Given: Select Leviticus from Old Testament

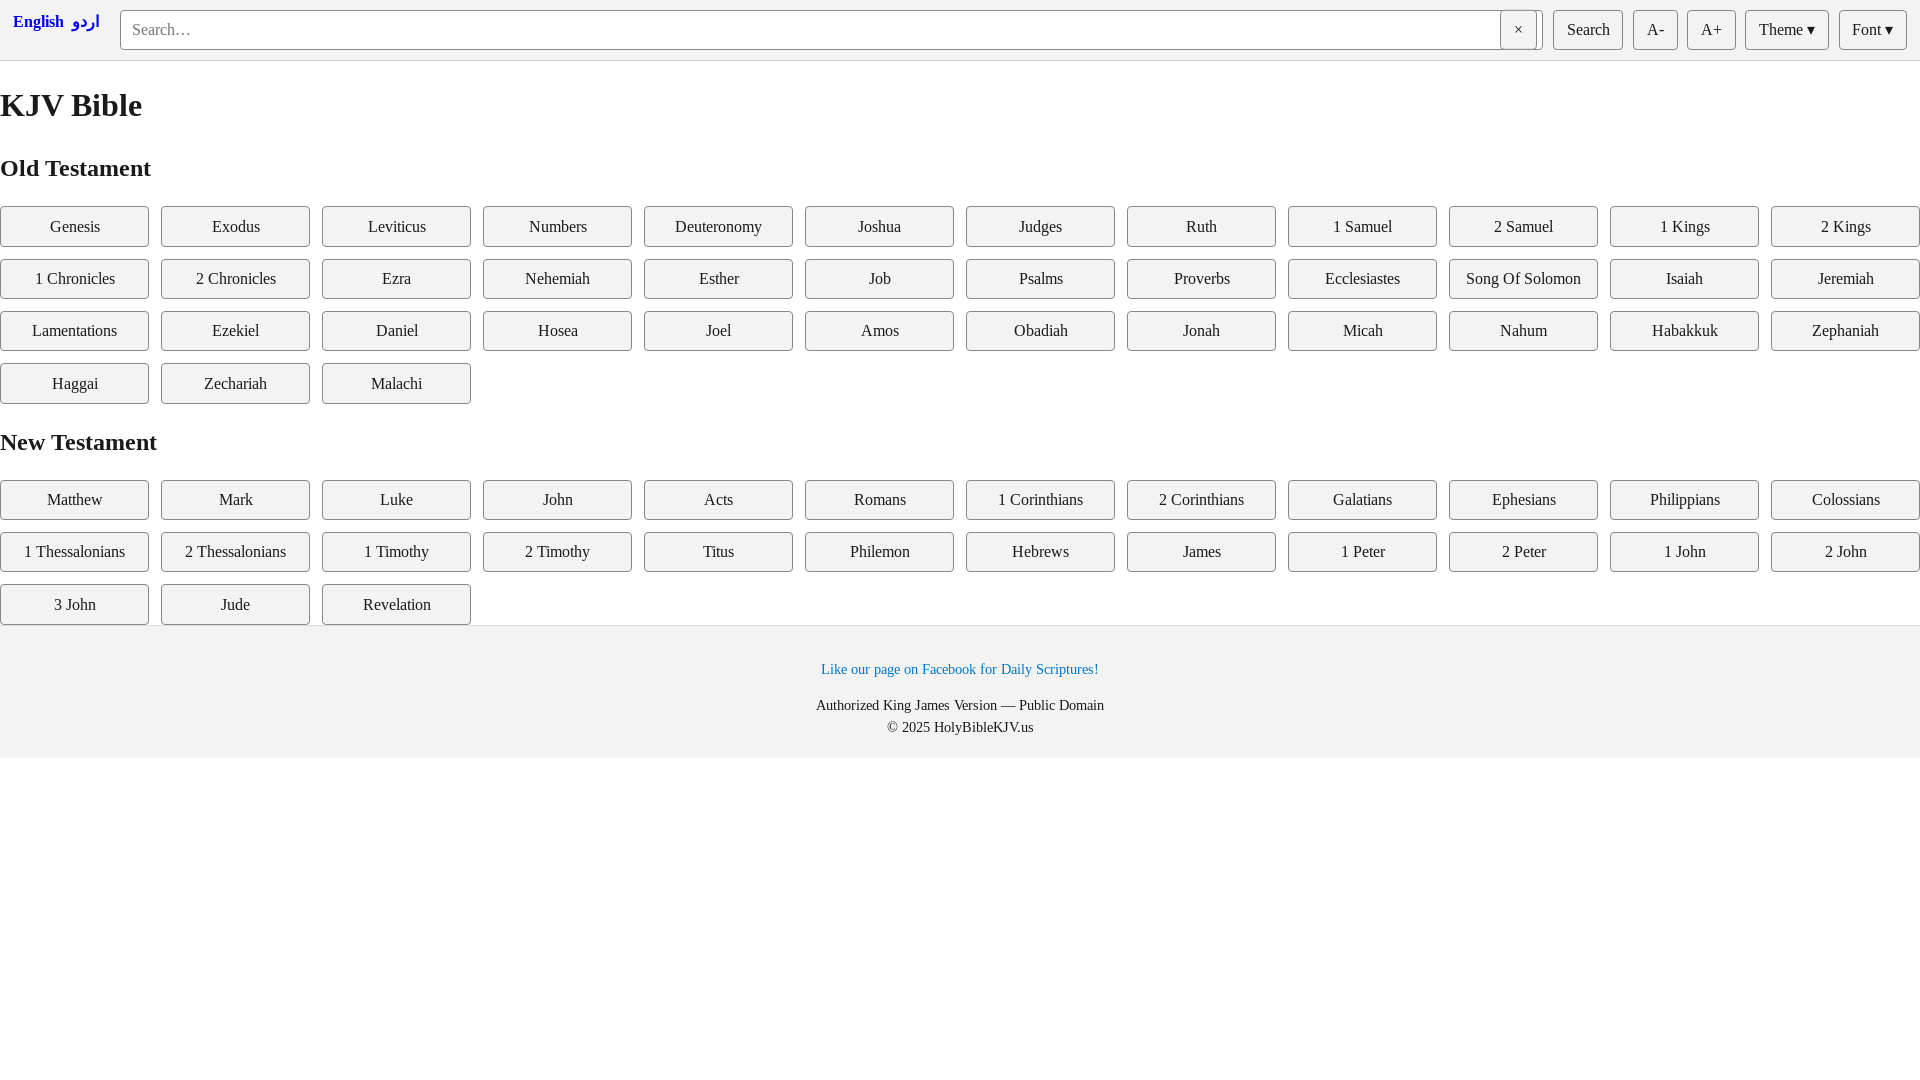Looking at the screenshot, I should pyautogui.click(x=396, y=227).
